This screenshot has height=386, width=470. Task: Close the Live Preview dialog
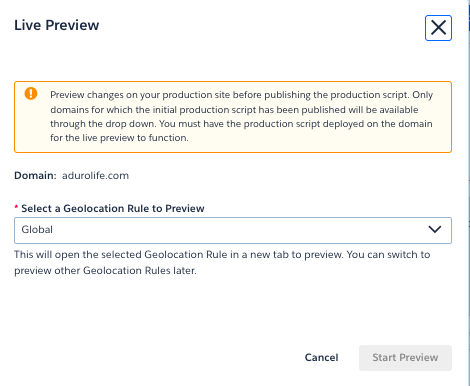click(x=438, y=28)
